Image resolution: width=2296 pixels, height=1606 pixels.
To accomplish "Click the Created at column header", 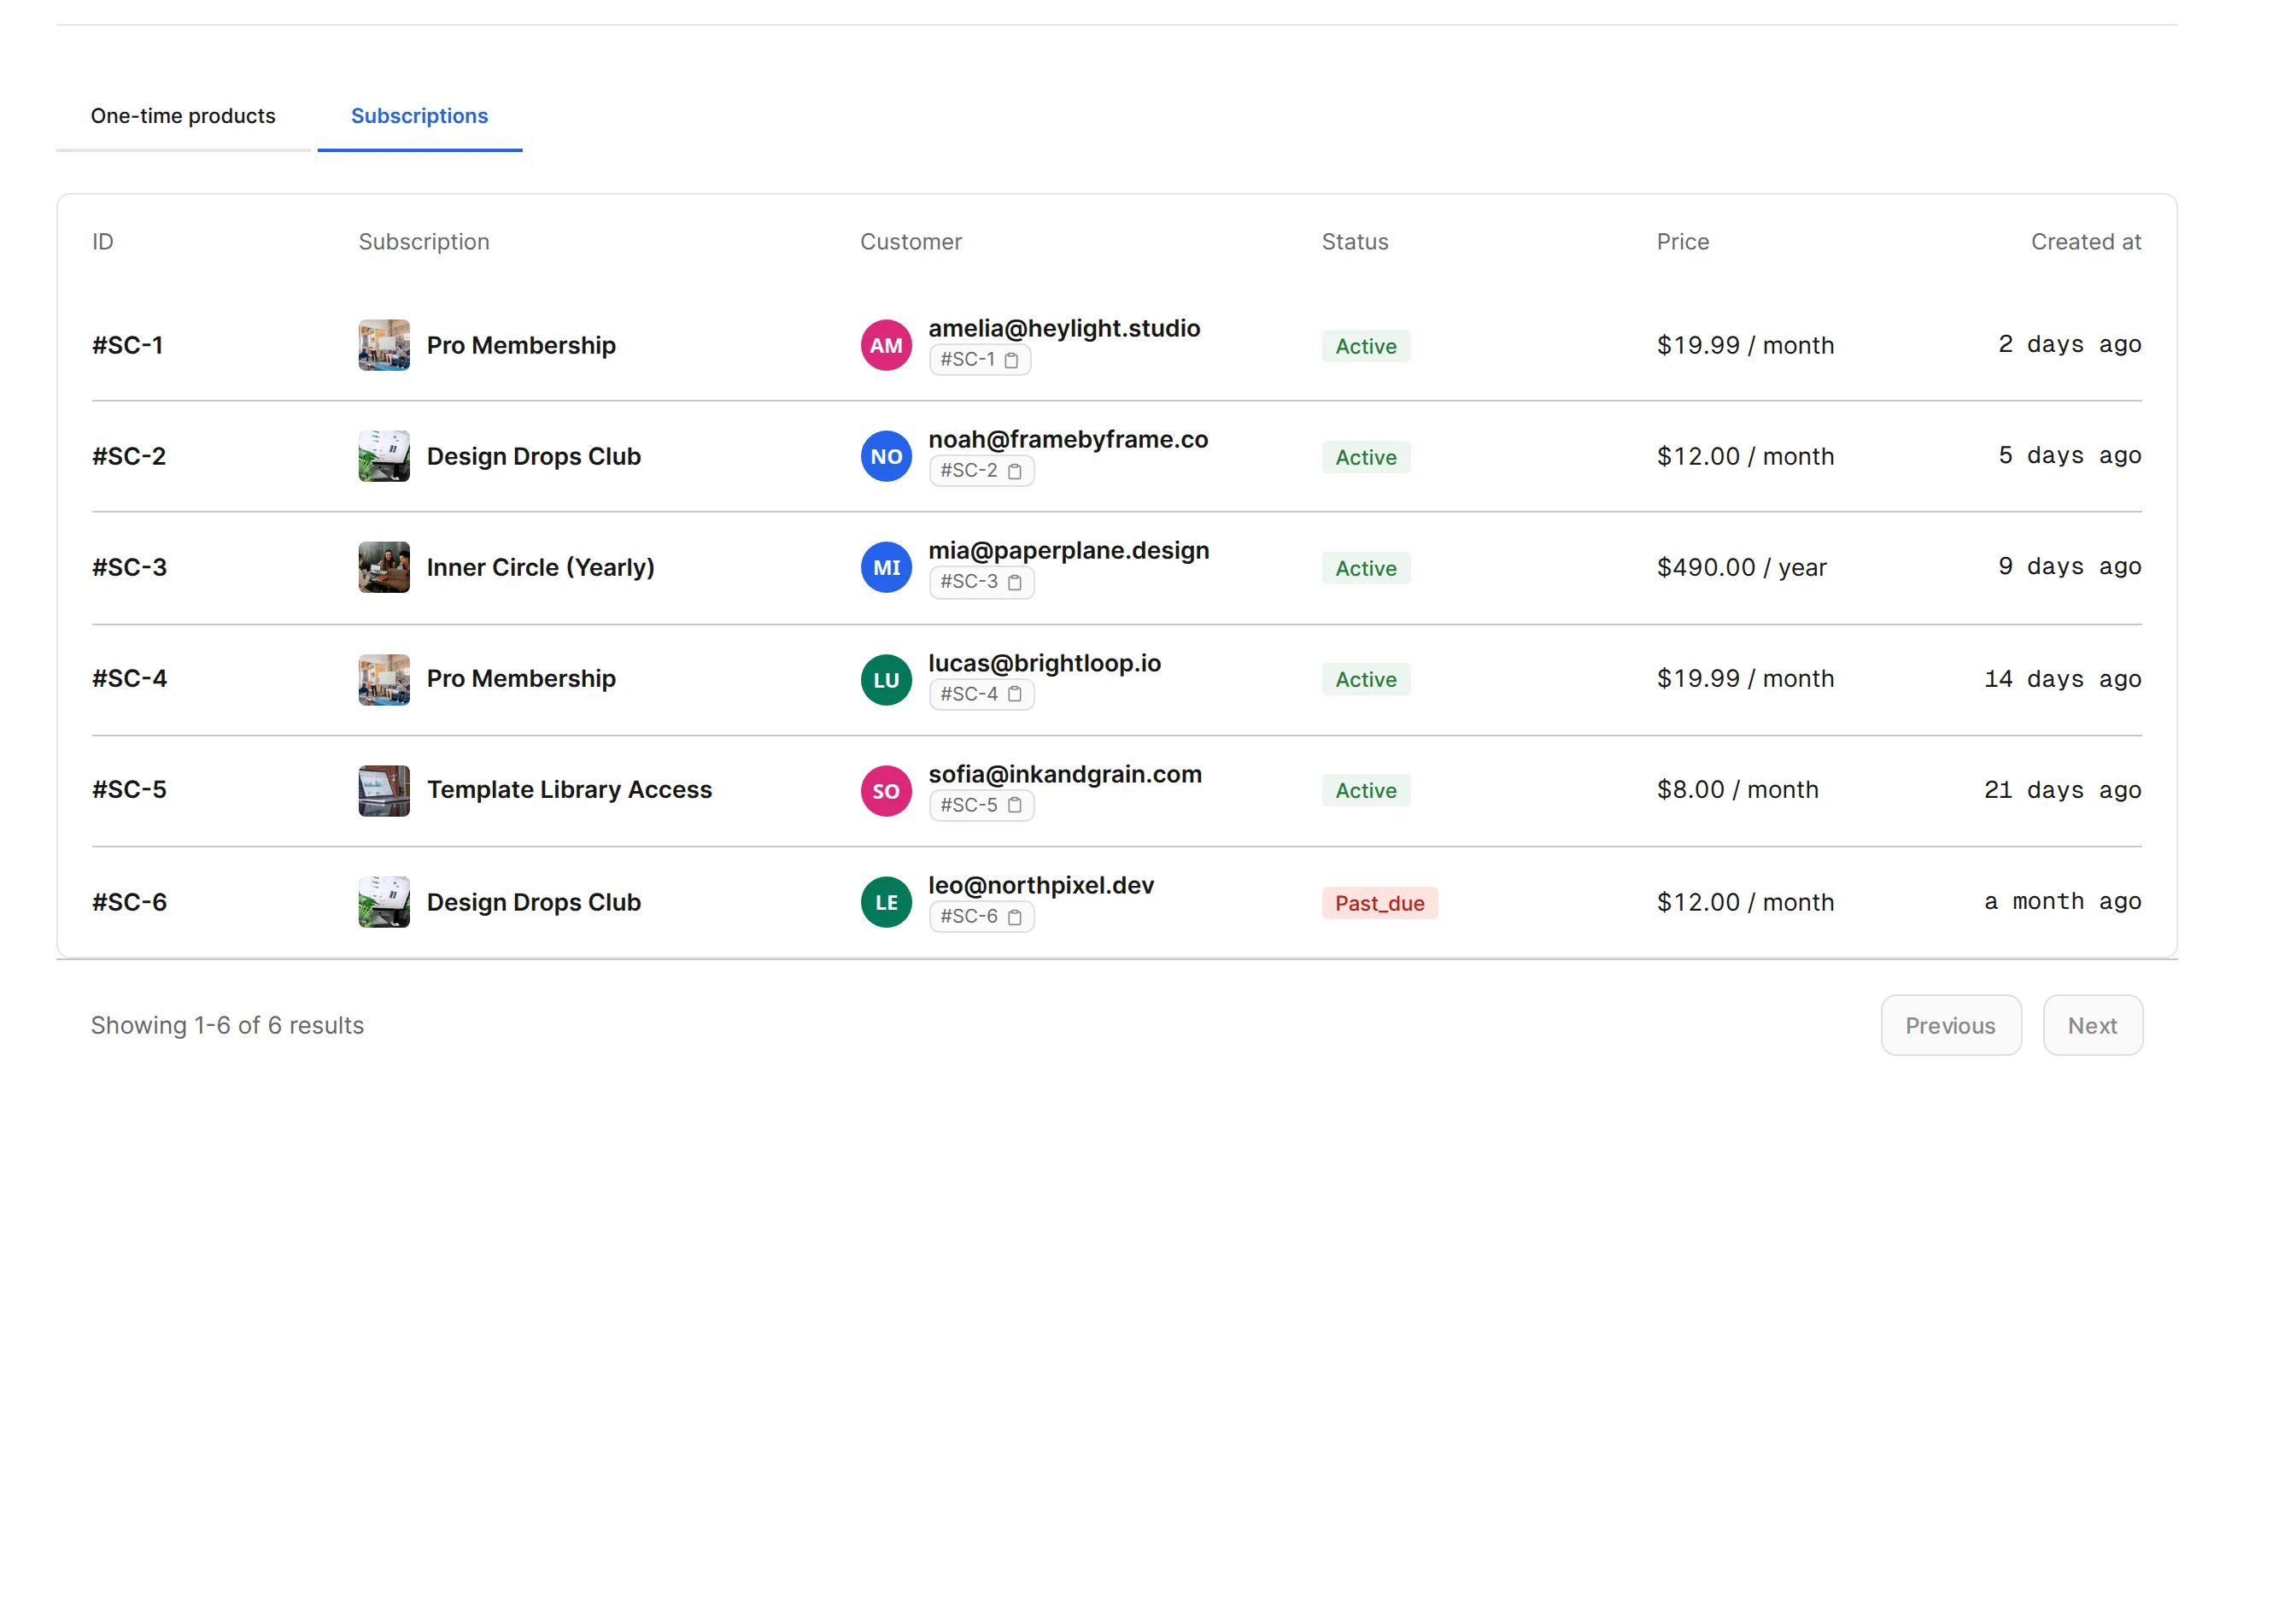I will coord(2086,242).
